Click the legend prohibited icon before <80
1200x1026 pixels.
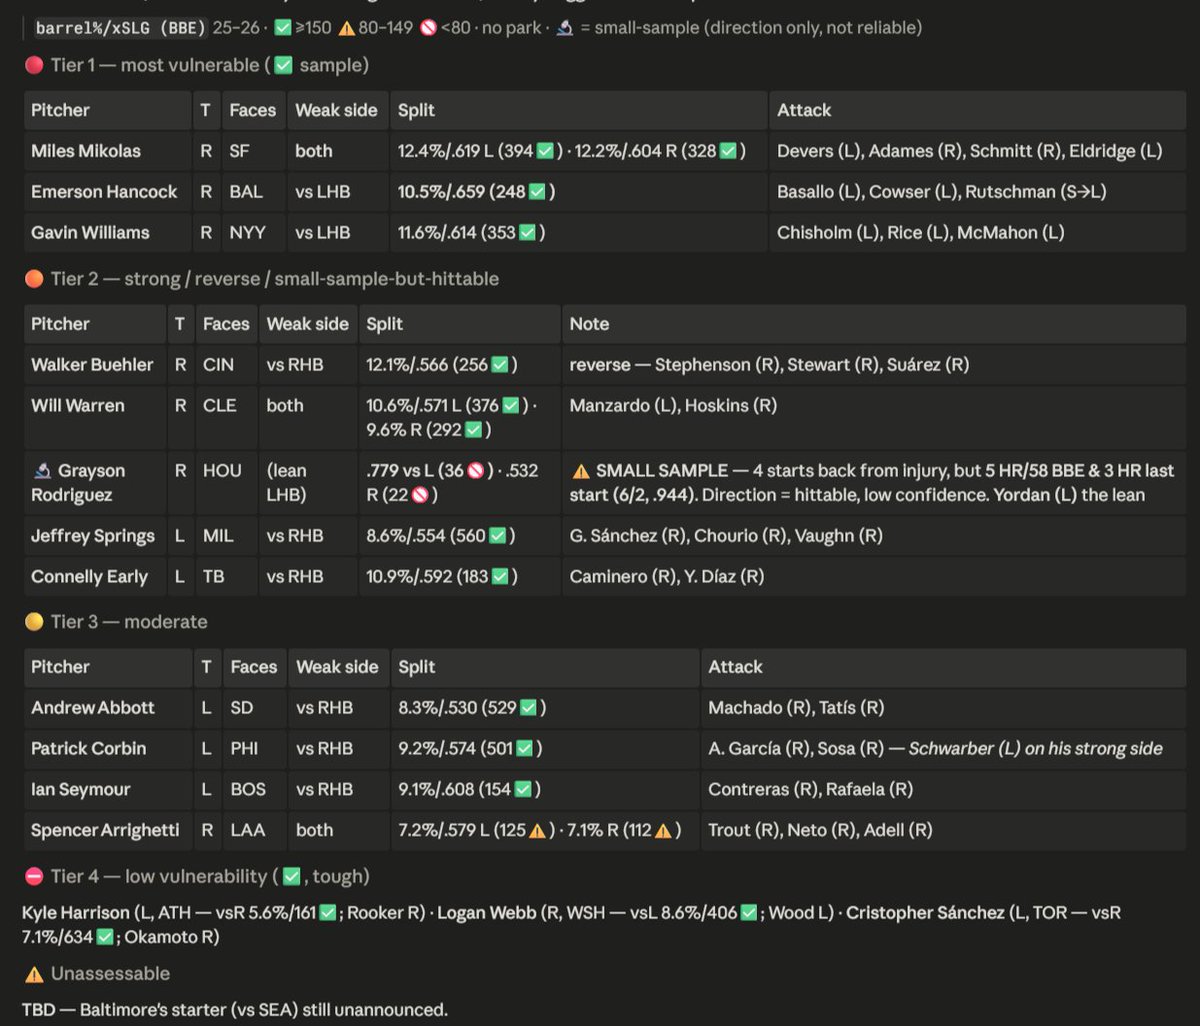tap(428, 28)
